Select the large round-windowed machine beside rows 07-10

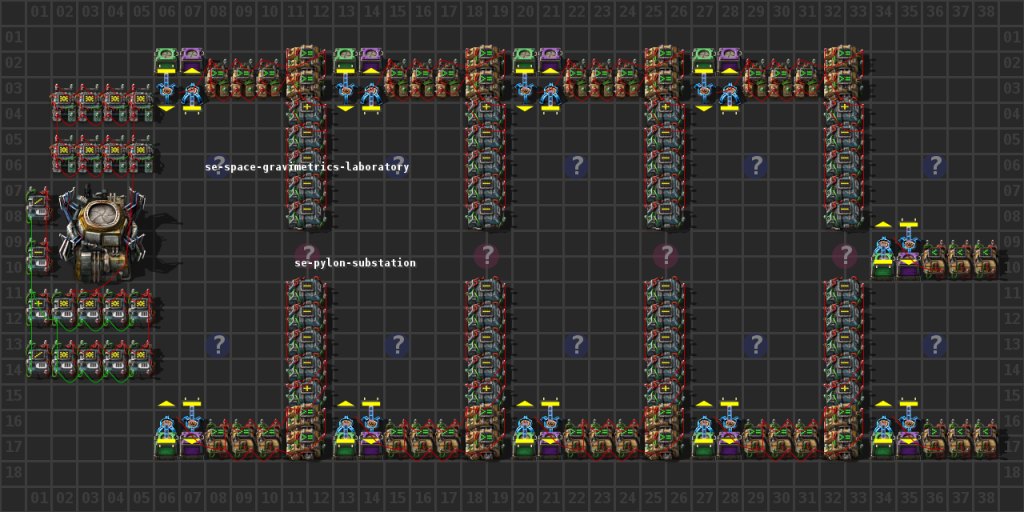102,232
